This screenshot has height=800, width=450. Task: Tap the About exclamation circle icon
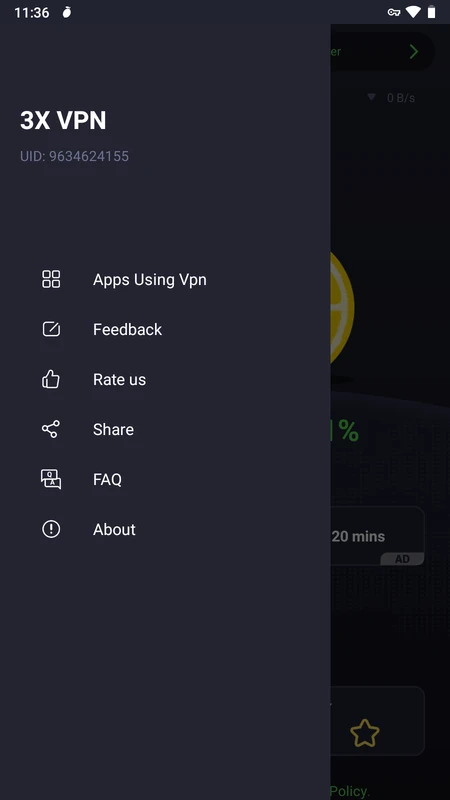coord(51,529)
